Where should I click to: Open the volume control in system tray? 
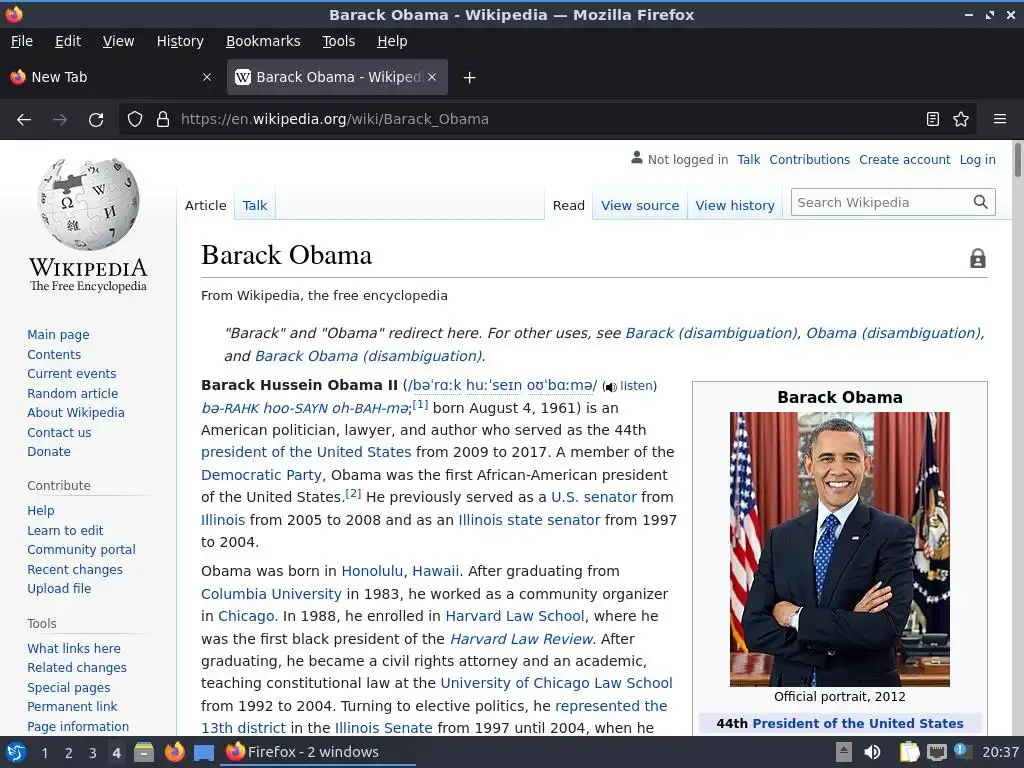point(872,752)
